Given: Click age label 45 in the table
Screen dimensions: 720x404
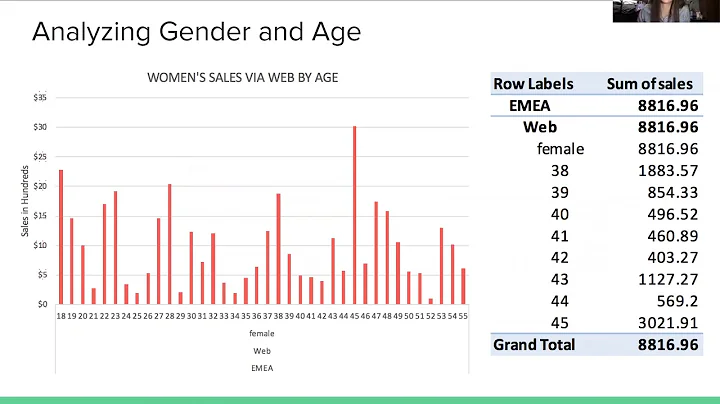Looking at the screenshot, I should pyautogui.click(x=560, y=323).
